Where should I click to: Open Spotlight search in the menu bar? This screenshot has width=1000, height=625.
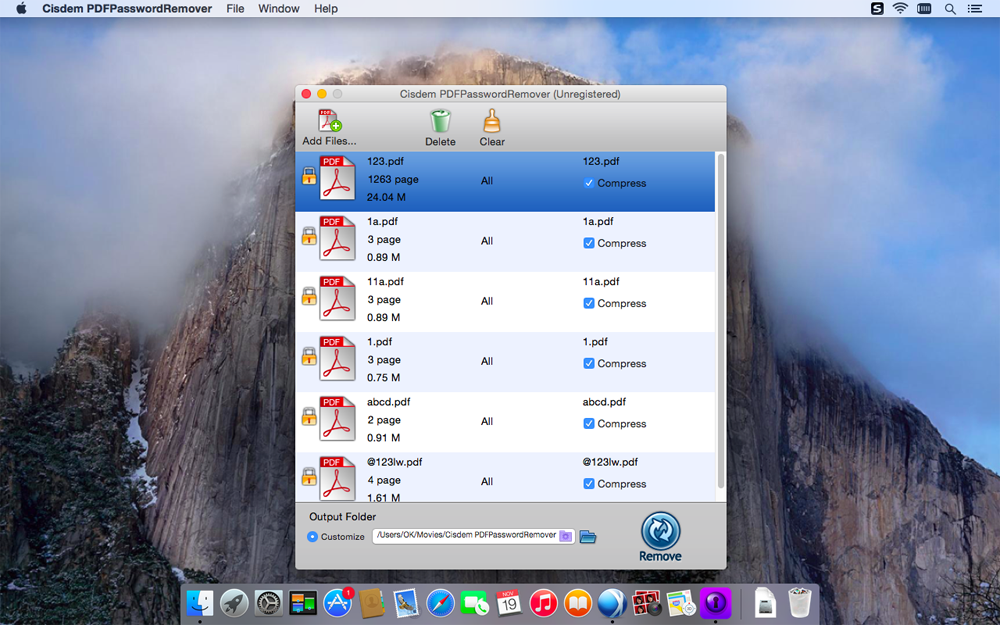pyautogui.click(x=950, y=9)
